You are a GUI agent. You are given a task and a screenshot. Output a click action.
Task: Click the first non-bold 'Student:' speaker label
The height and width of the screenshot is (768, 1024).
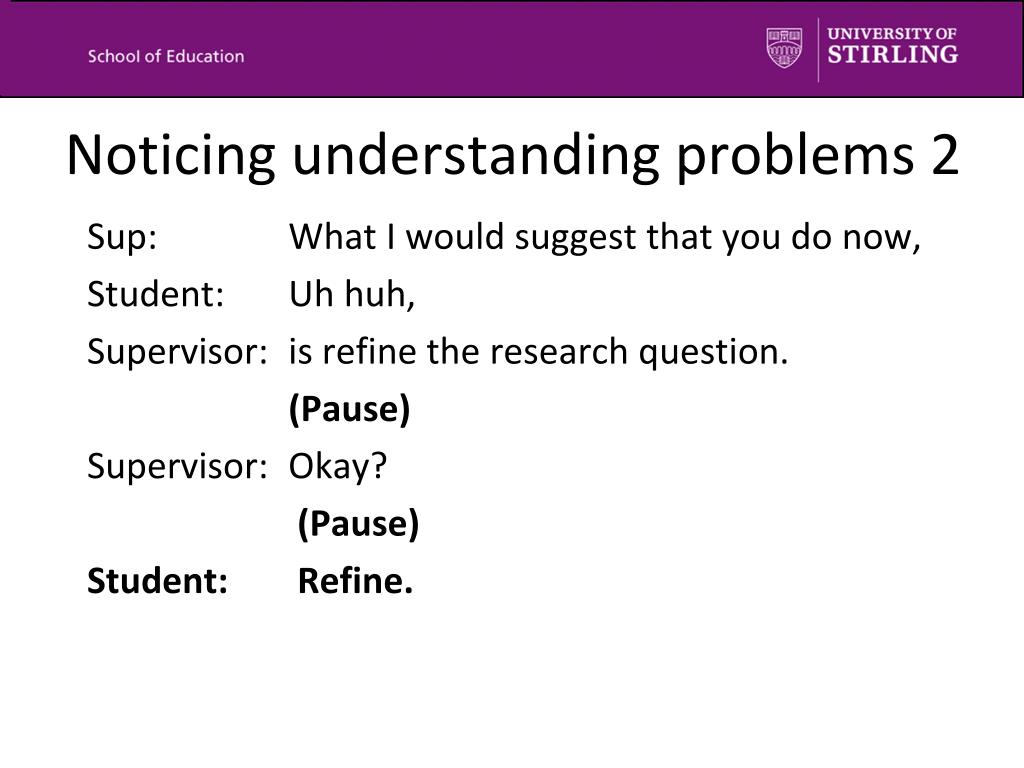[155, 294]
